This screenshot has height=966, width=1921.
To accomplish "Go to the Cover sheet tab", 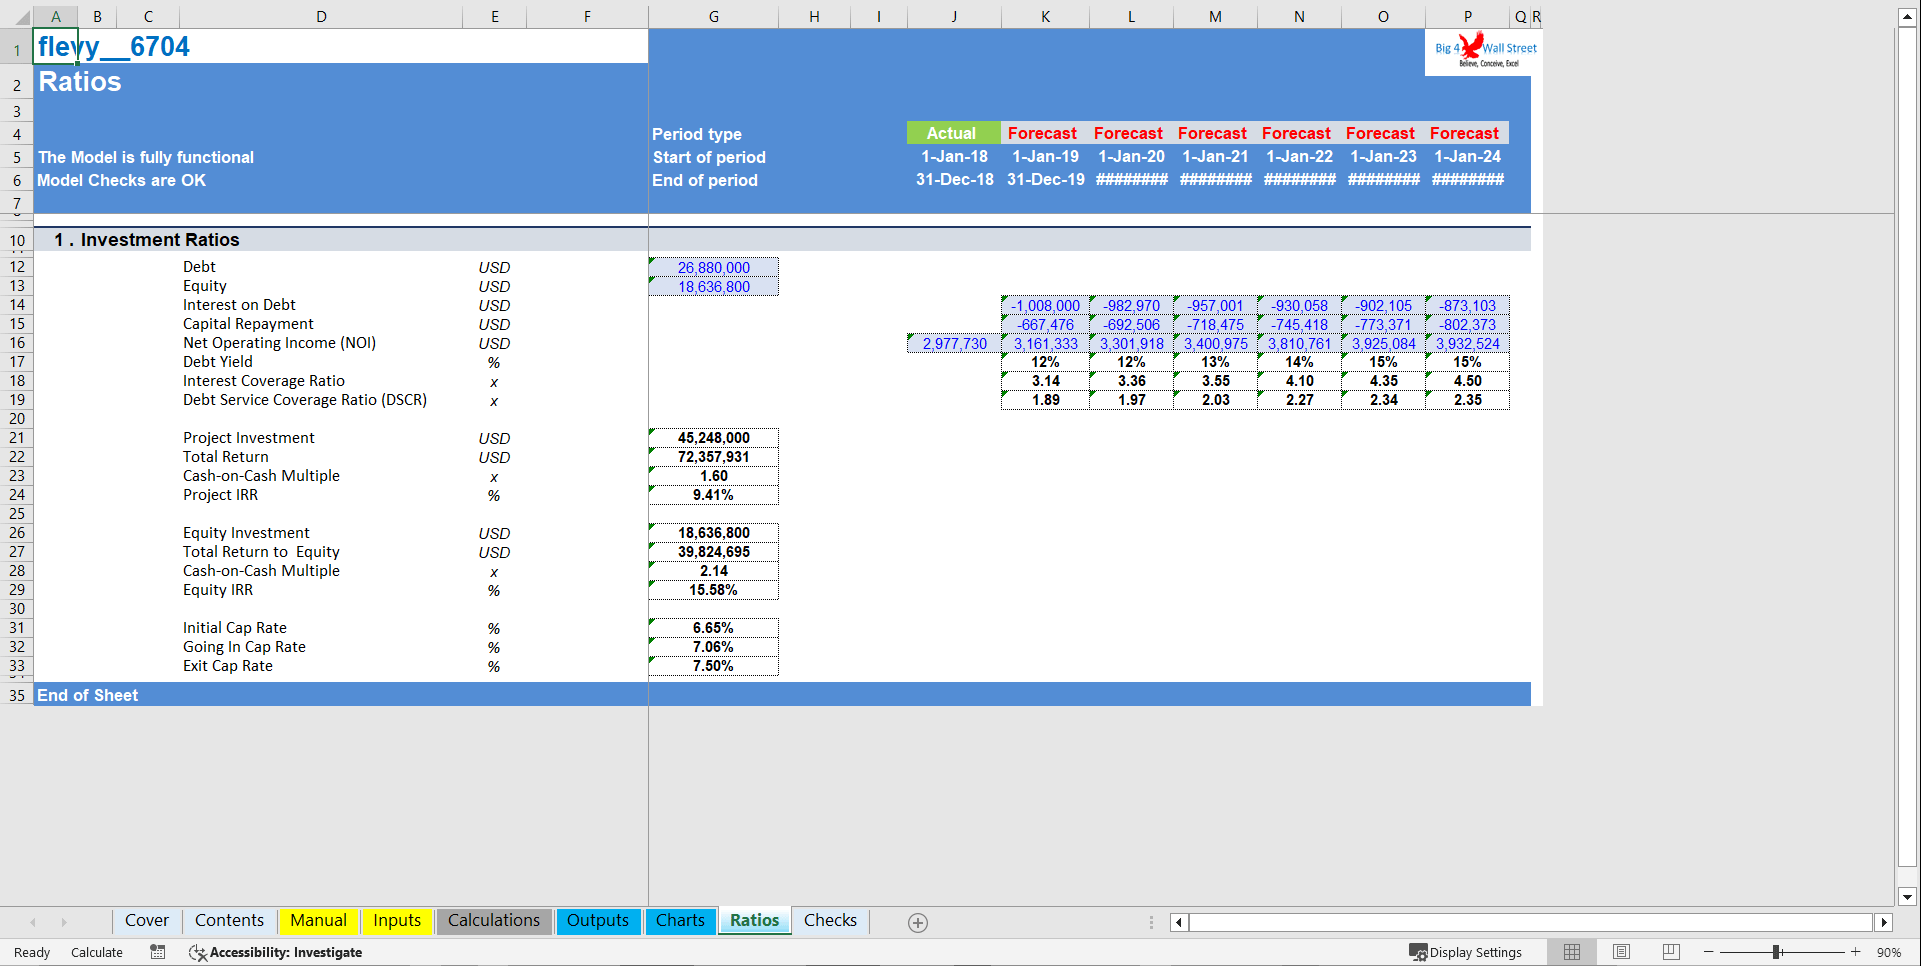I will point(146,921).
